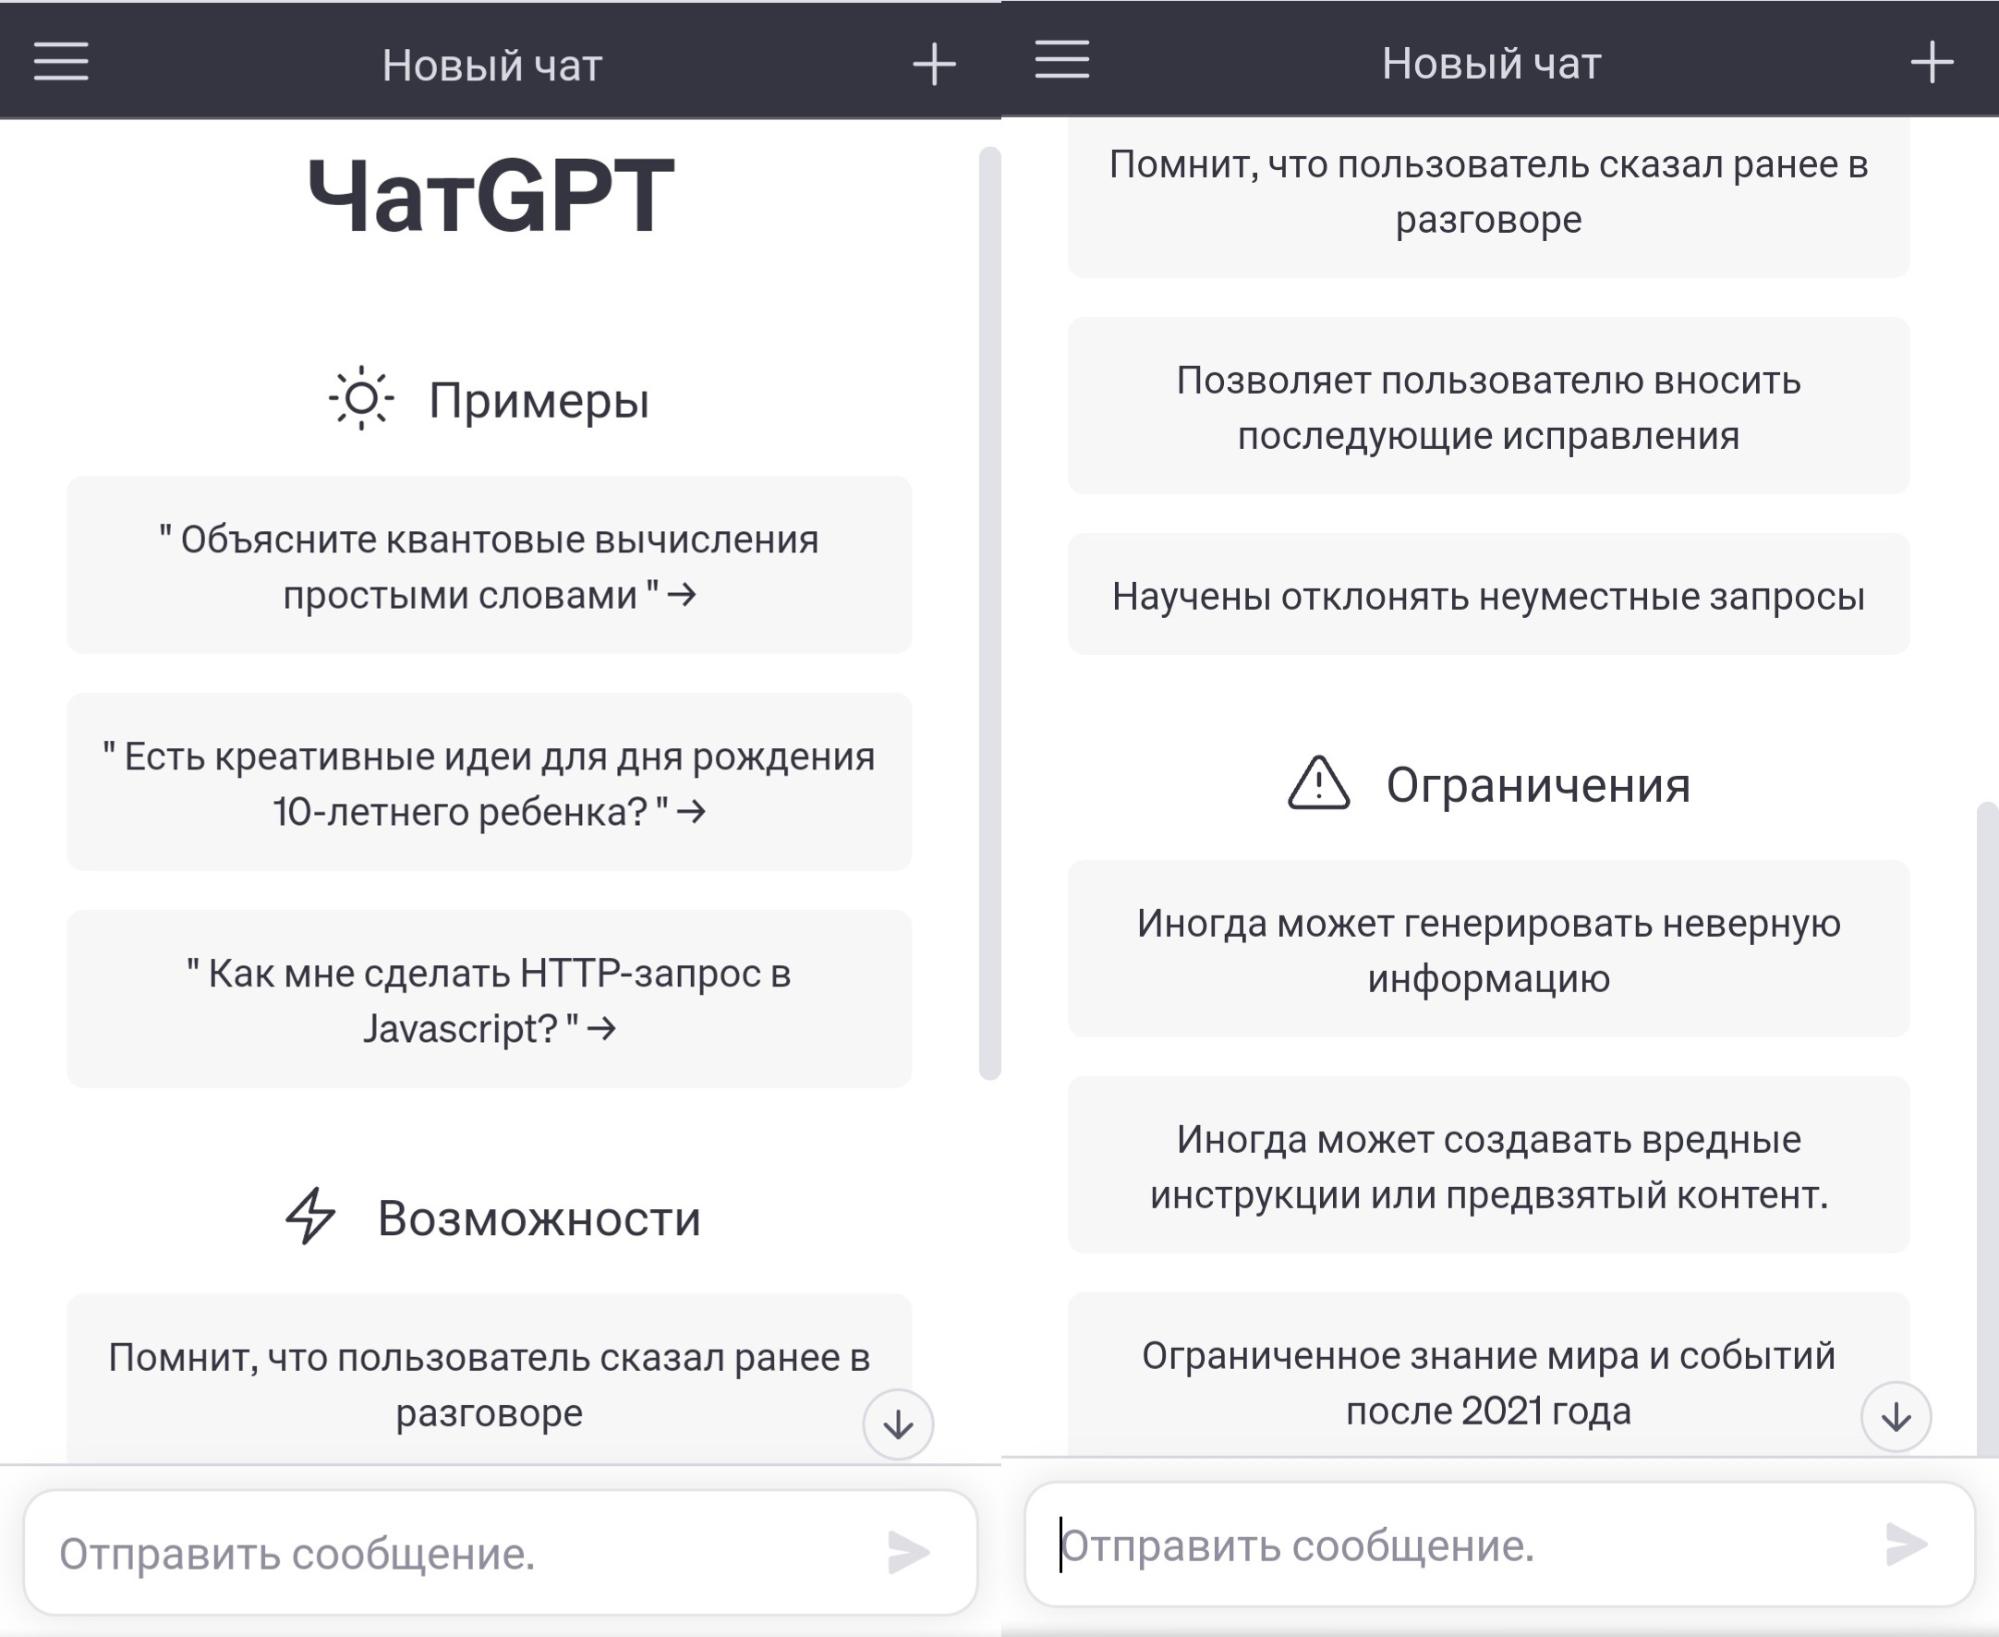Click lightning icon next to Возможности
The image size is (1999, 1637).
[x=311, y=1216]
